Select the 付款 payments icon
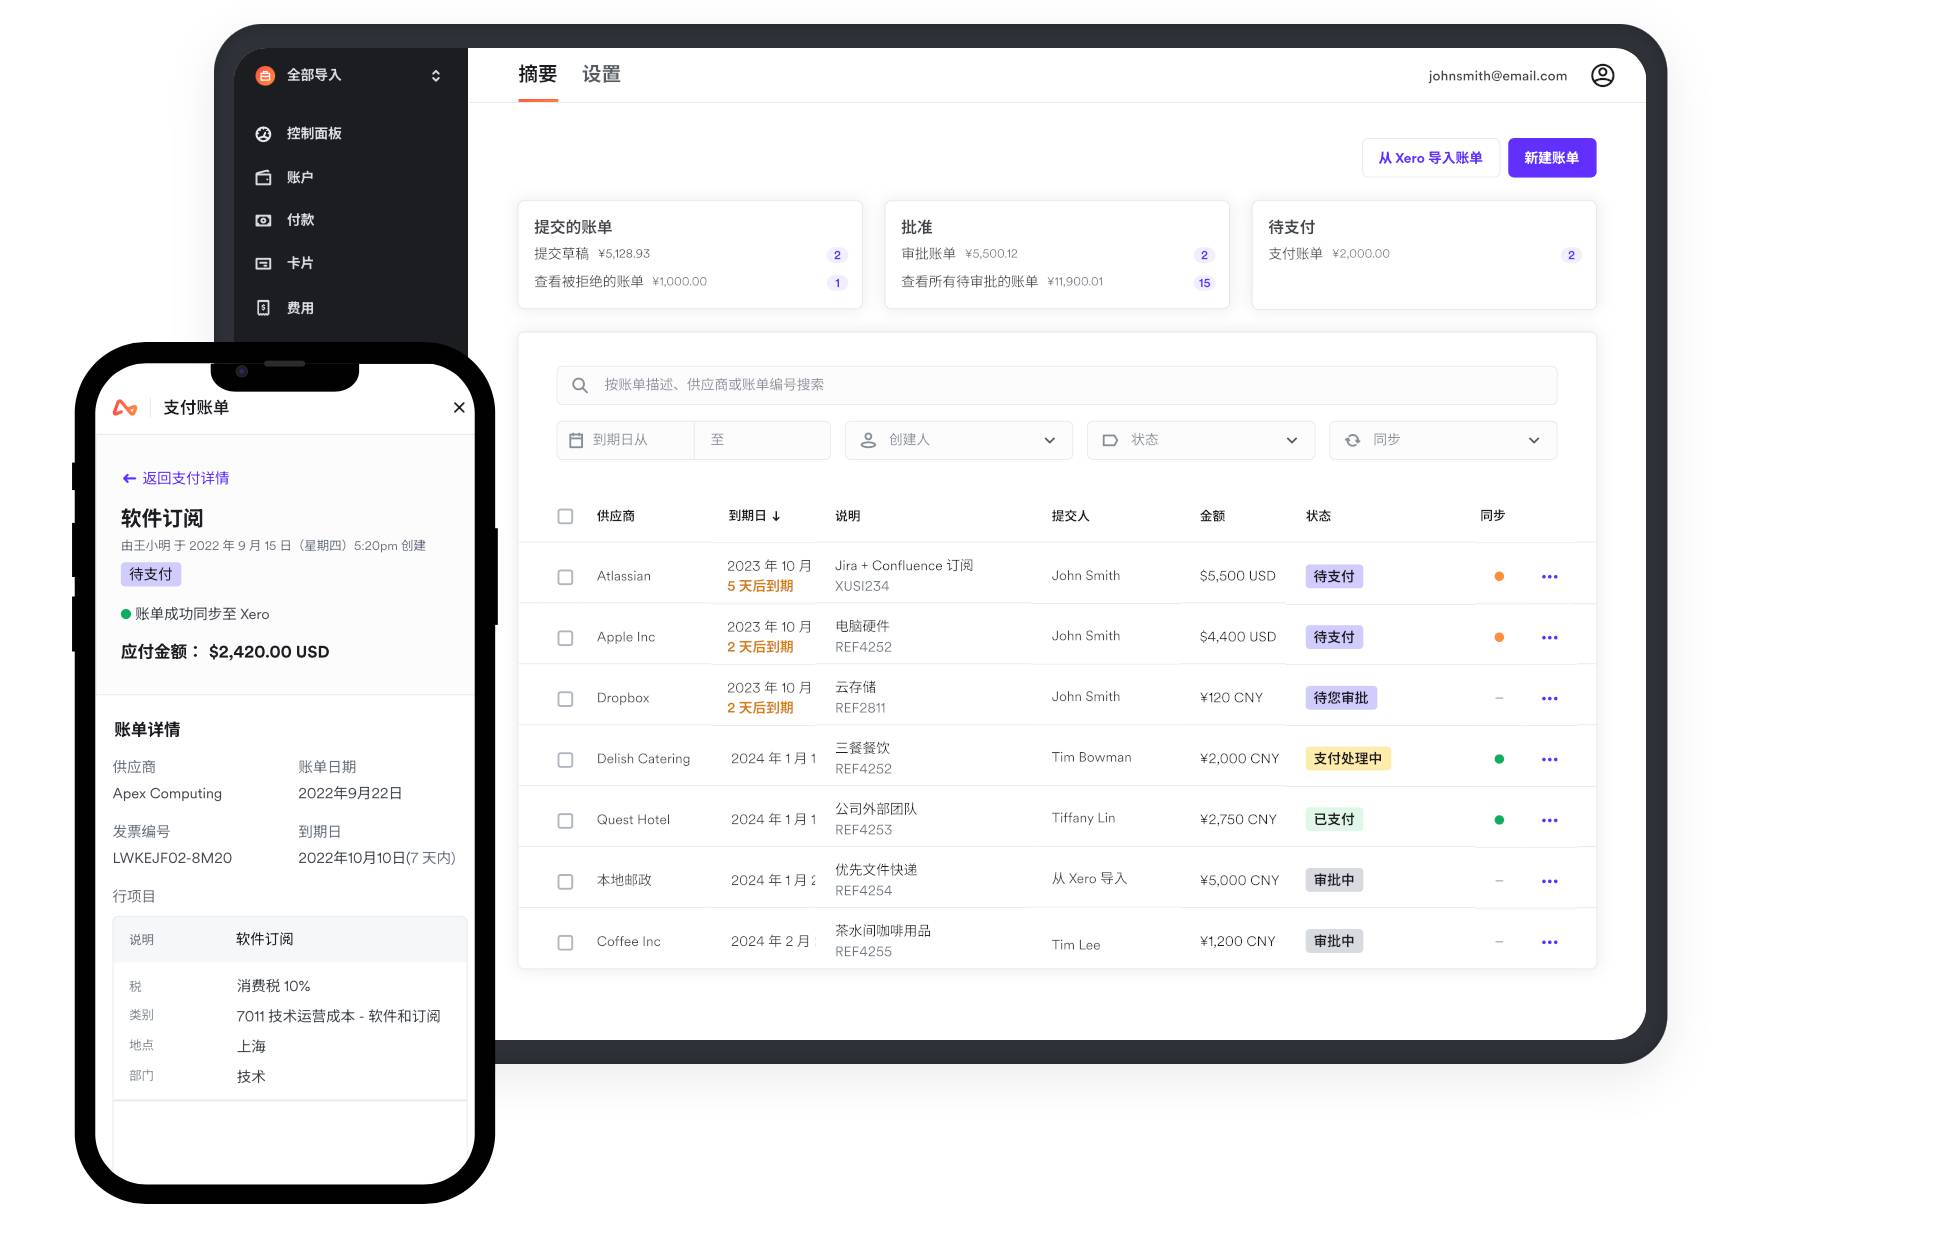Image resolution: width=1958 pixels, height=1240 pixels. pyautogui.click(x=263, y=220)
